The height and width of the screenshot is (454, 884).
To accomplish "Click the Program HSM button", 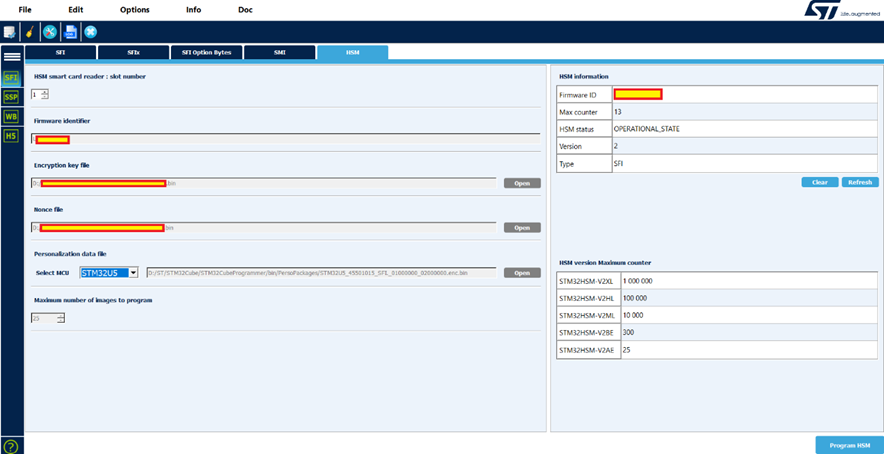I will coord(849,445).
